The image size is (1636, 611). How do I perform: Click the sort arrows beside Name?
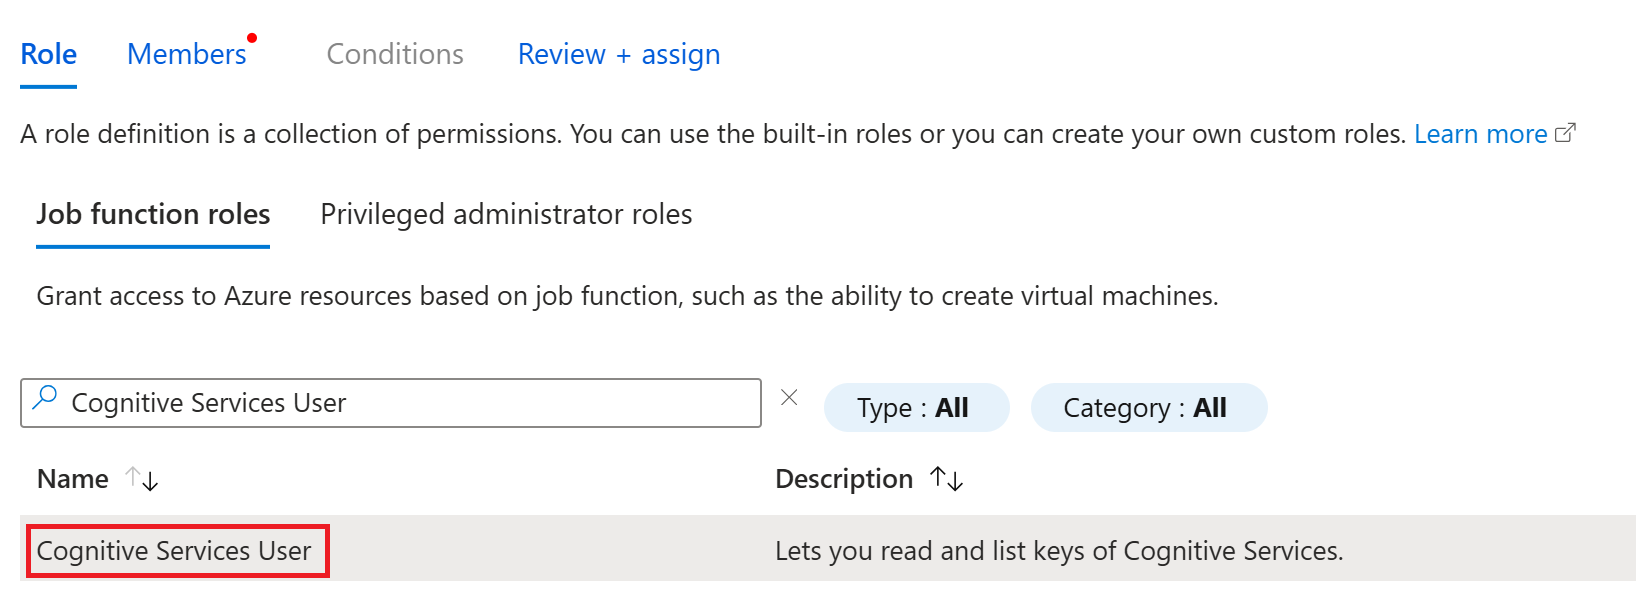tap(142, 480)
